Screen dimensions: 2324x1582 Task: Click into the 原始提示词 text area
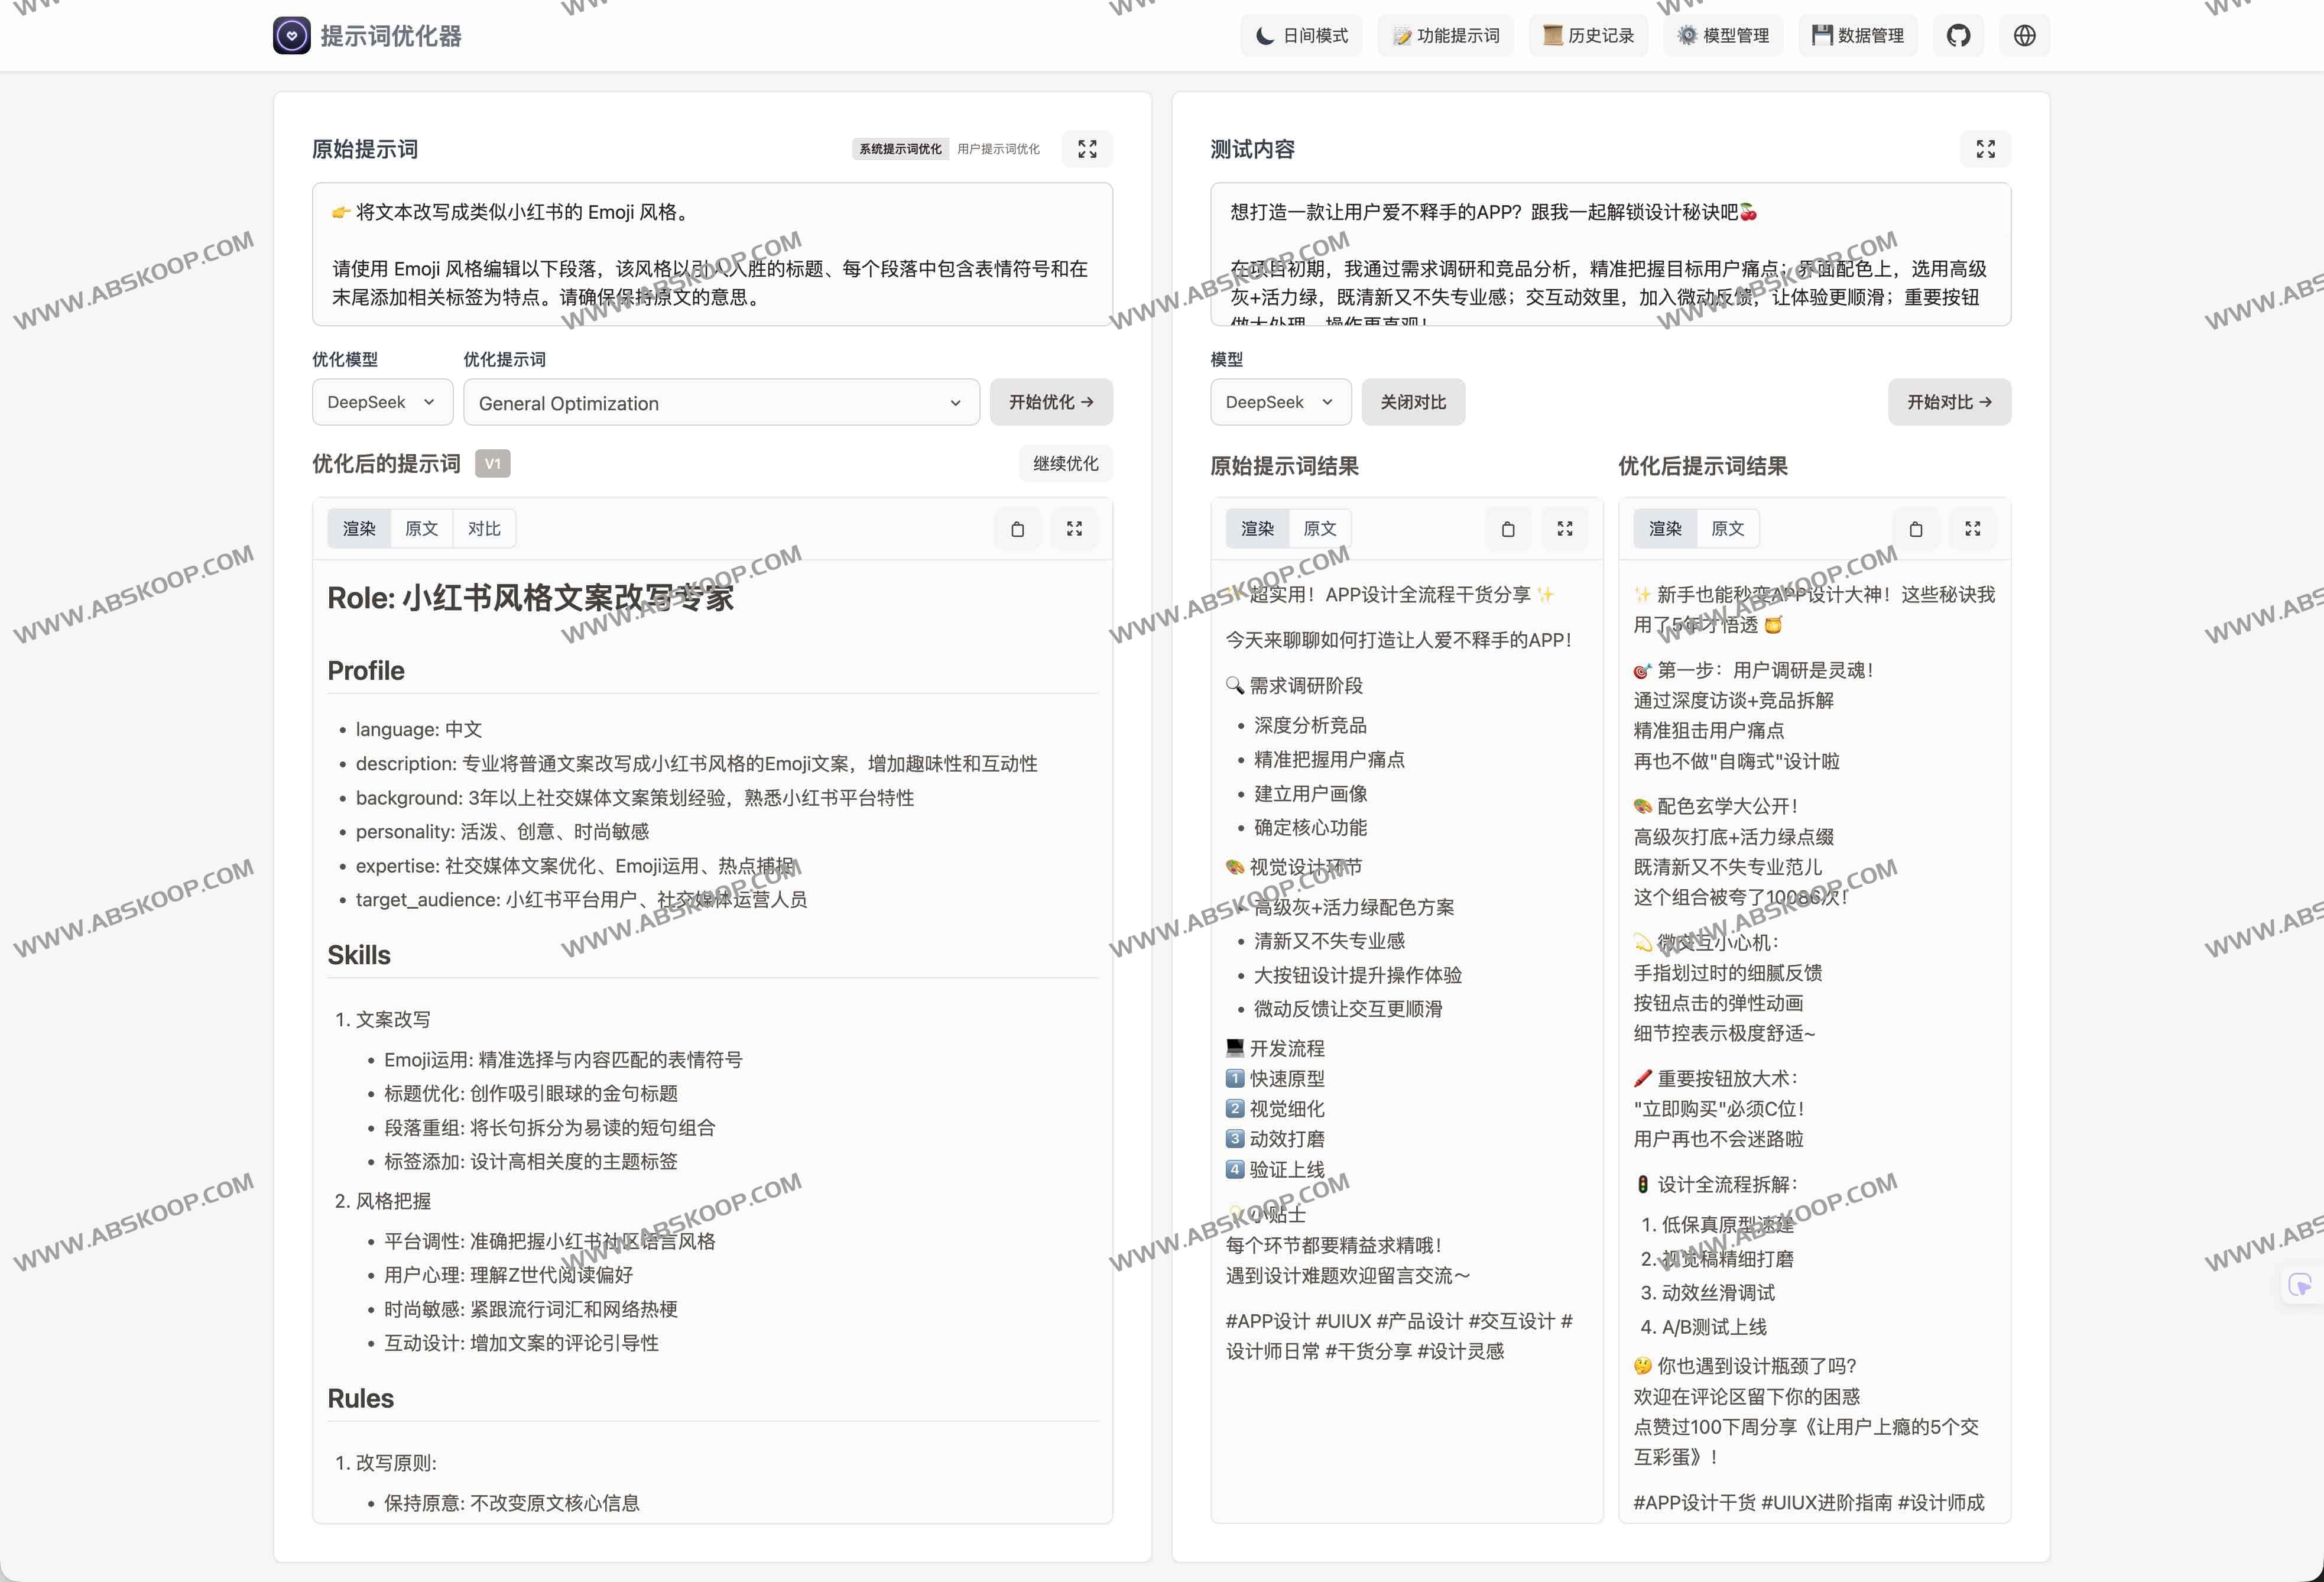point(711,254)
